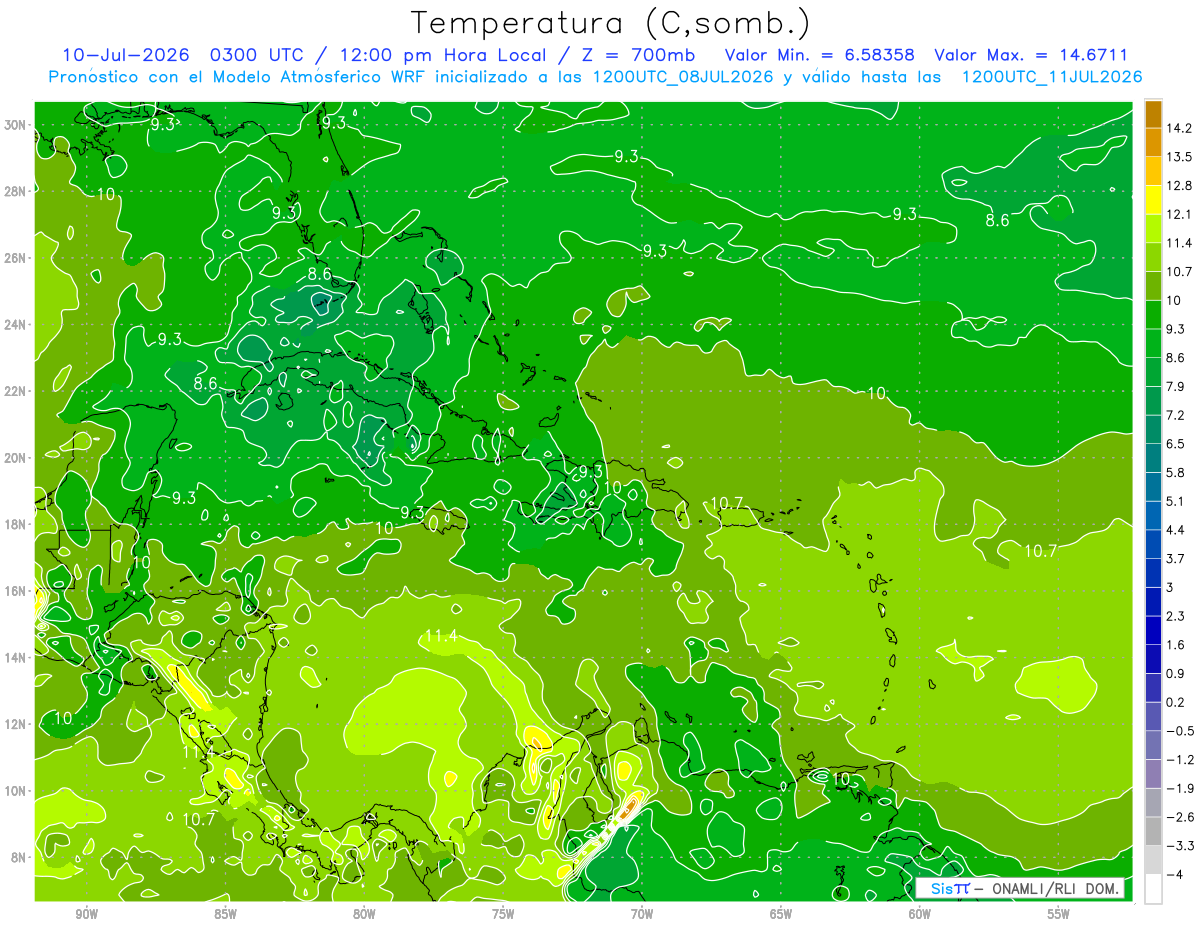Click the colorbar value label 7.9
The image size is (1200, 927).
click(1173, 386)
